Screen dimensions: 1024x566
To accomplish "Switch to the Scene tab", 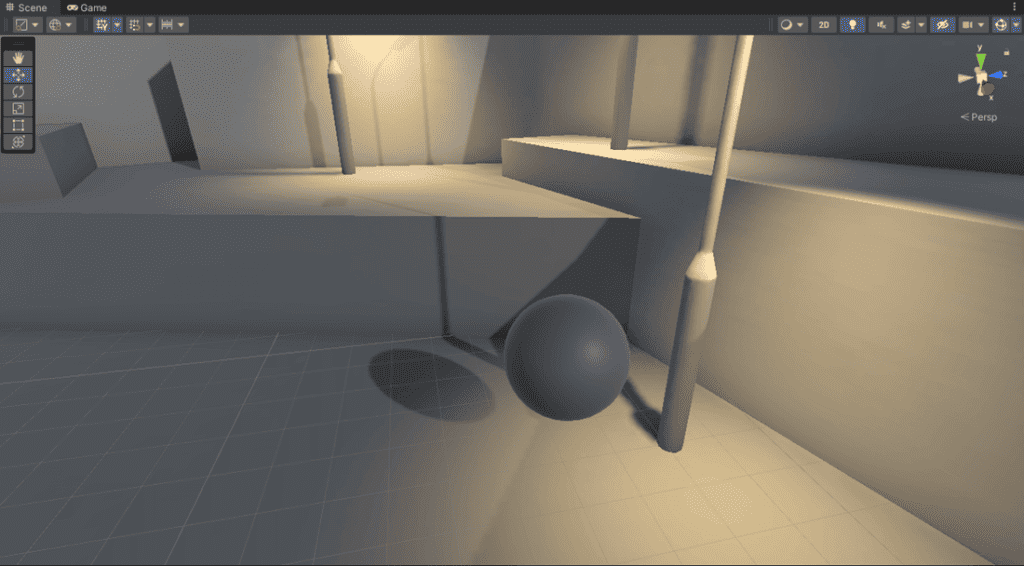I will 27,7.
